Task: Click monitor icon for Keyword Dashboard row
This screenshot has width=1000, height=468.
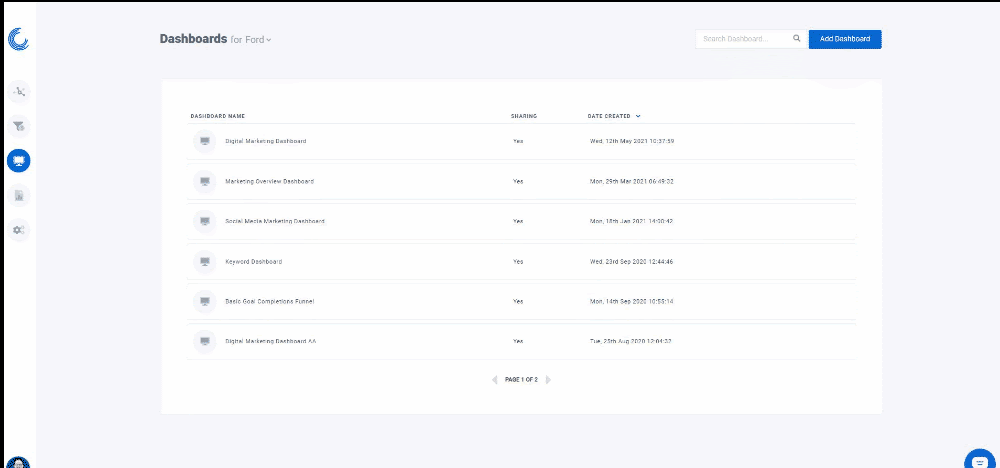Action: coord(205,261)
